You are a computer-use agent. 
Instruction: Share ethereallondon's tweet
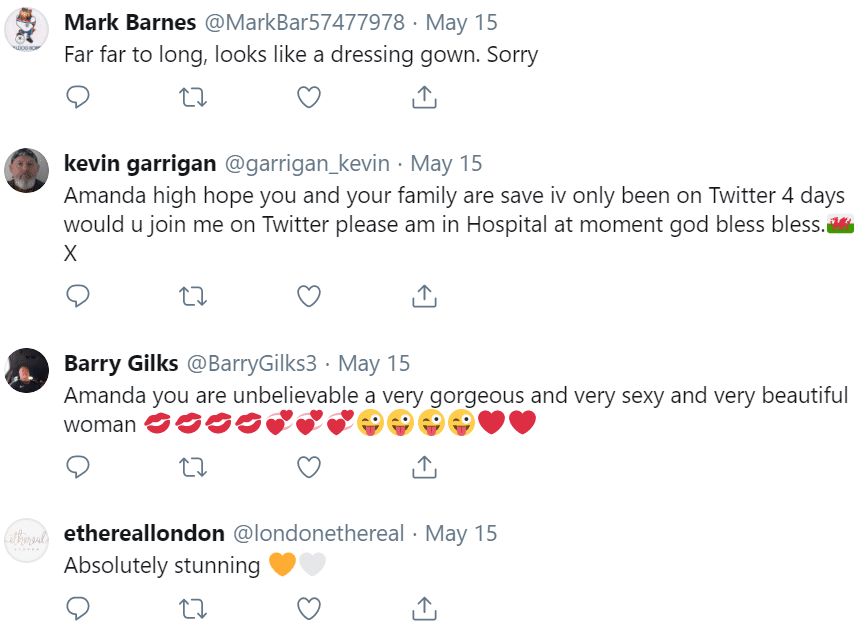(424, 608)
